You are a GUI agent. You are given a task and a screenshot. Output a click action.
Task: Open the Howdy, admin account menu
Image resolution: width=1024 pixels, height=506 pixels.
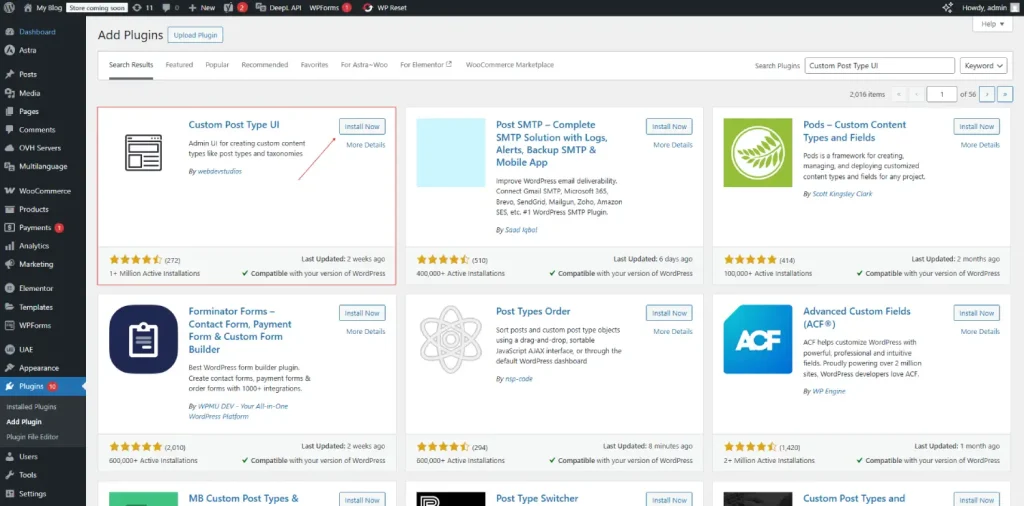click(x=991, y=8)
